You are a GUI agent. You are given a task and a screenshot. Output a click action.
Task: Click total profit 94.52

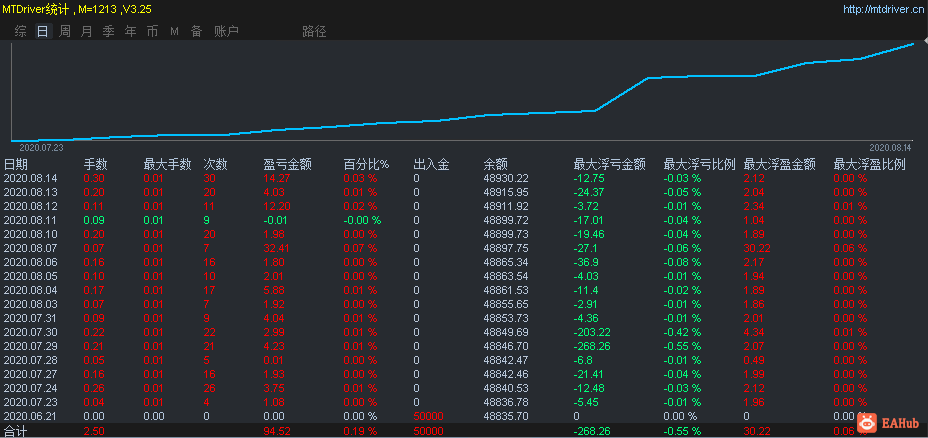pyautogui.click(x=275, y=431)
